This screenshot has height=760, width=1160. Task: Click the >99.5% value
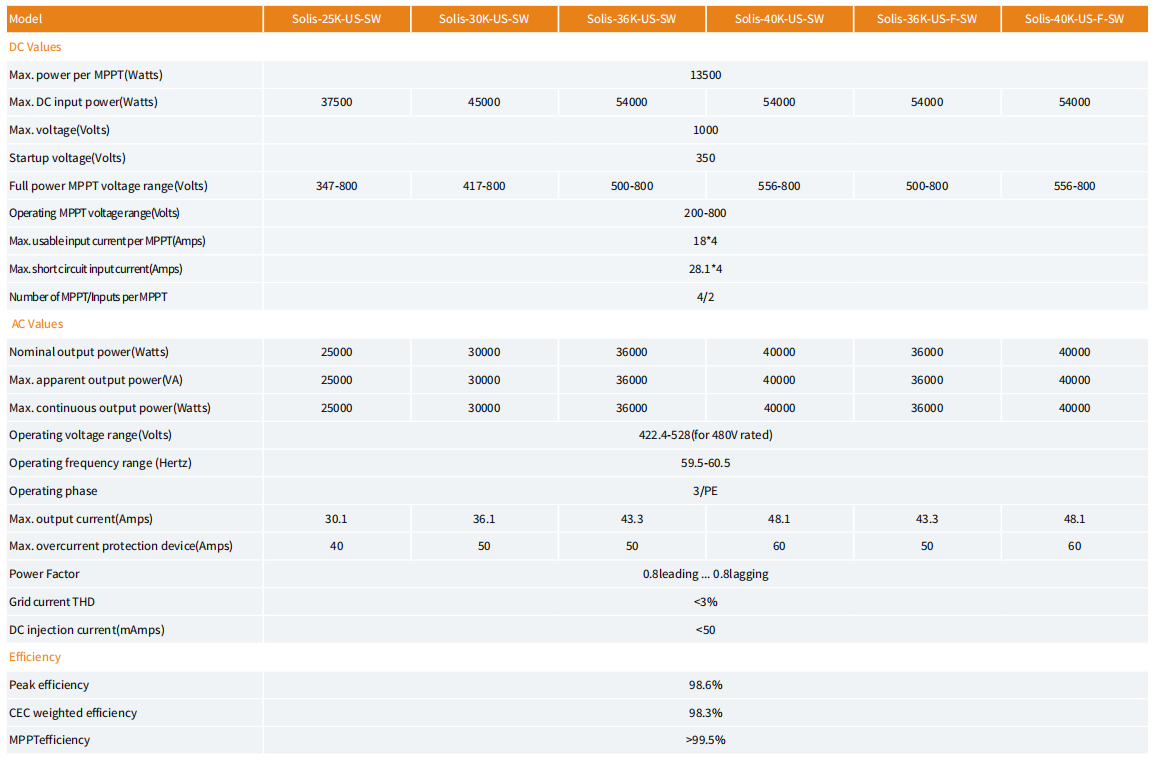pyautogui.click(x=705, y=740)
